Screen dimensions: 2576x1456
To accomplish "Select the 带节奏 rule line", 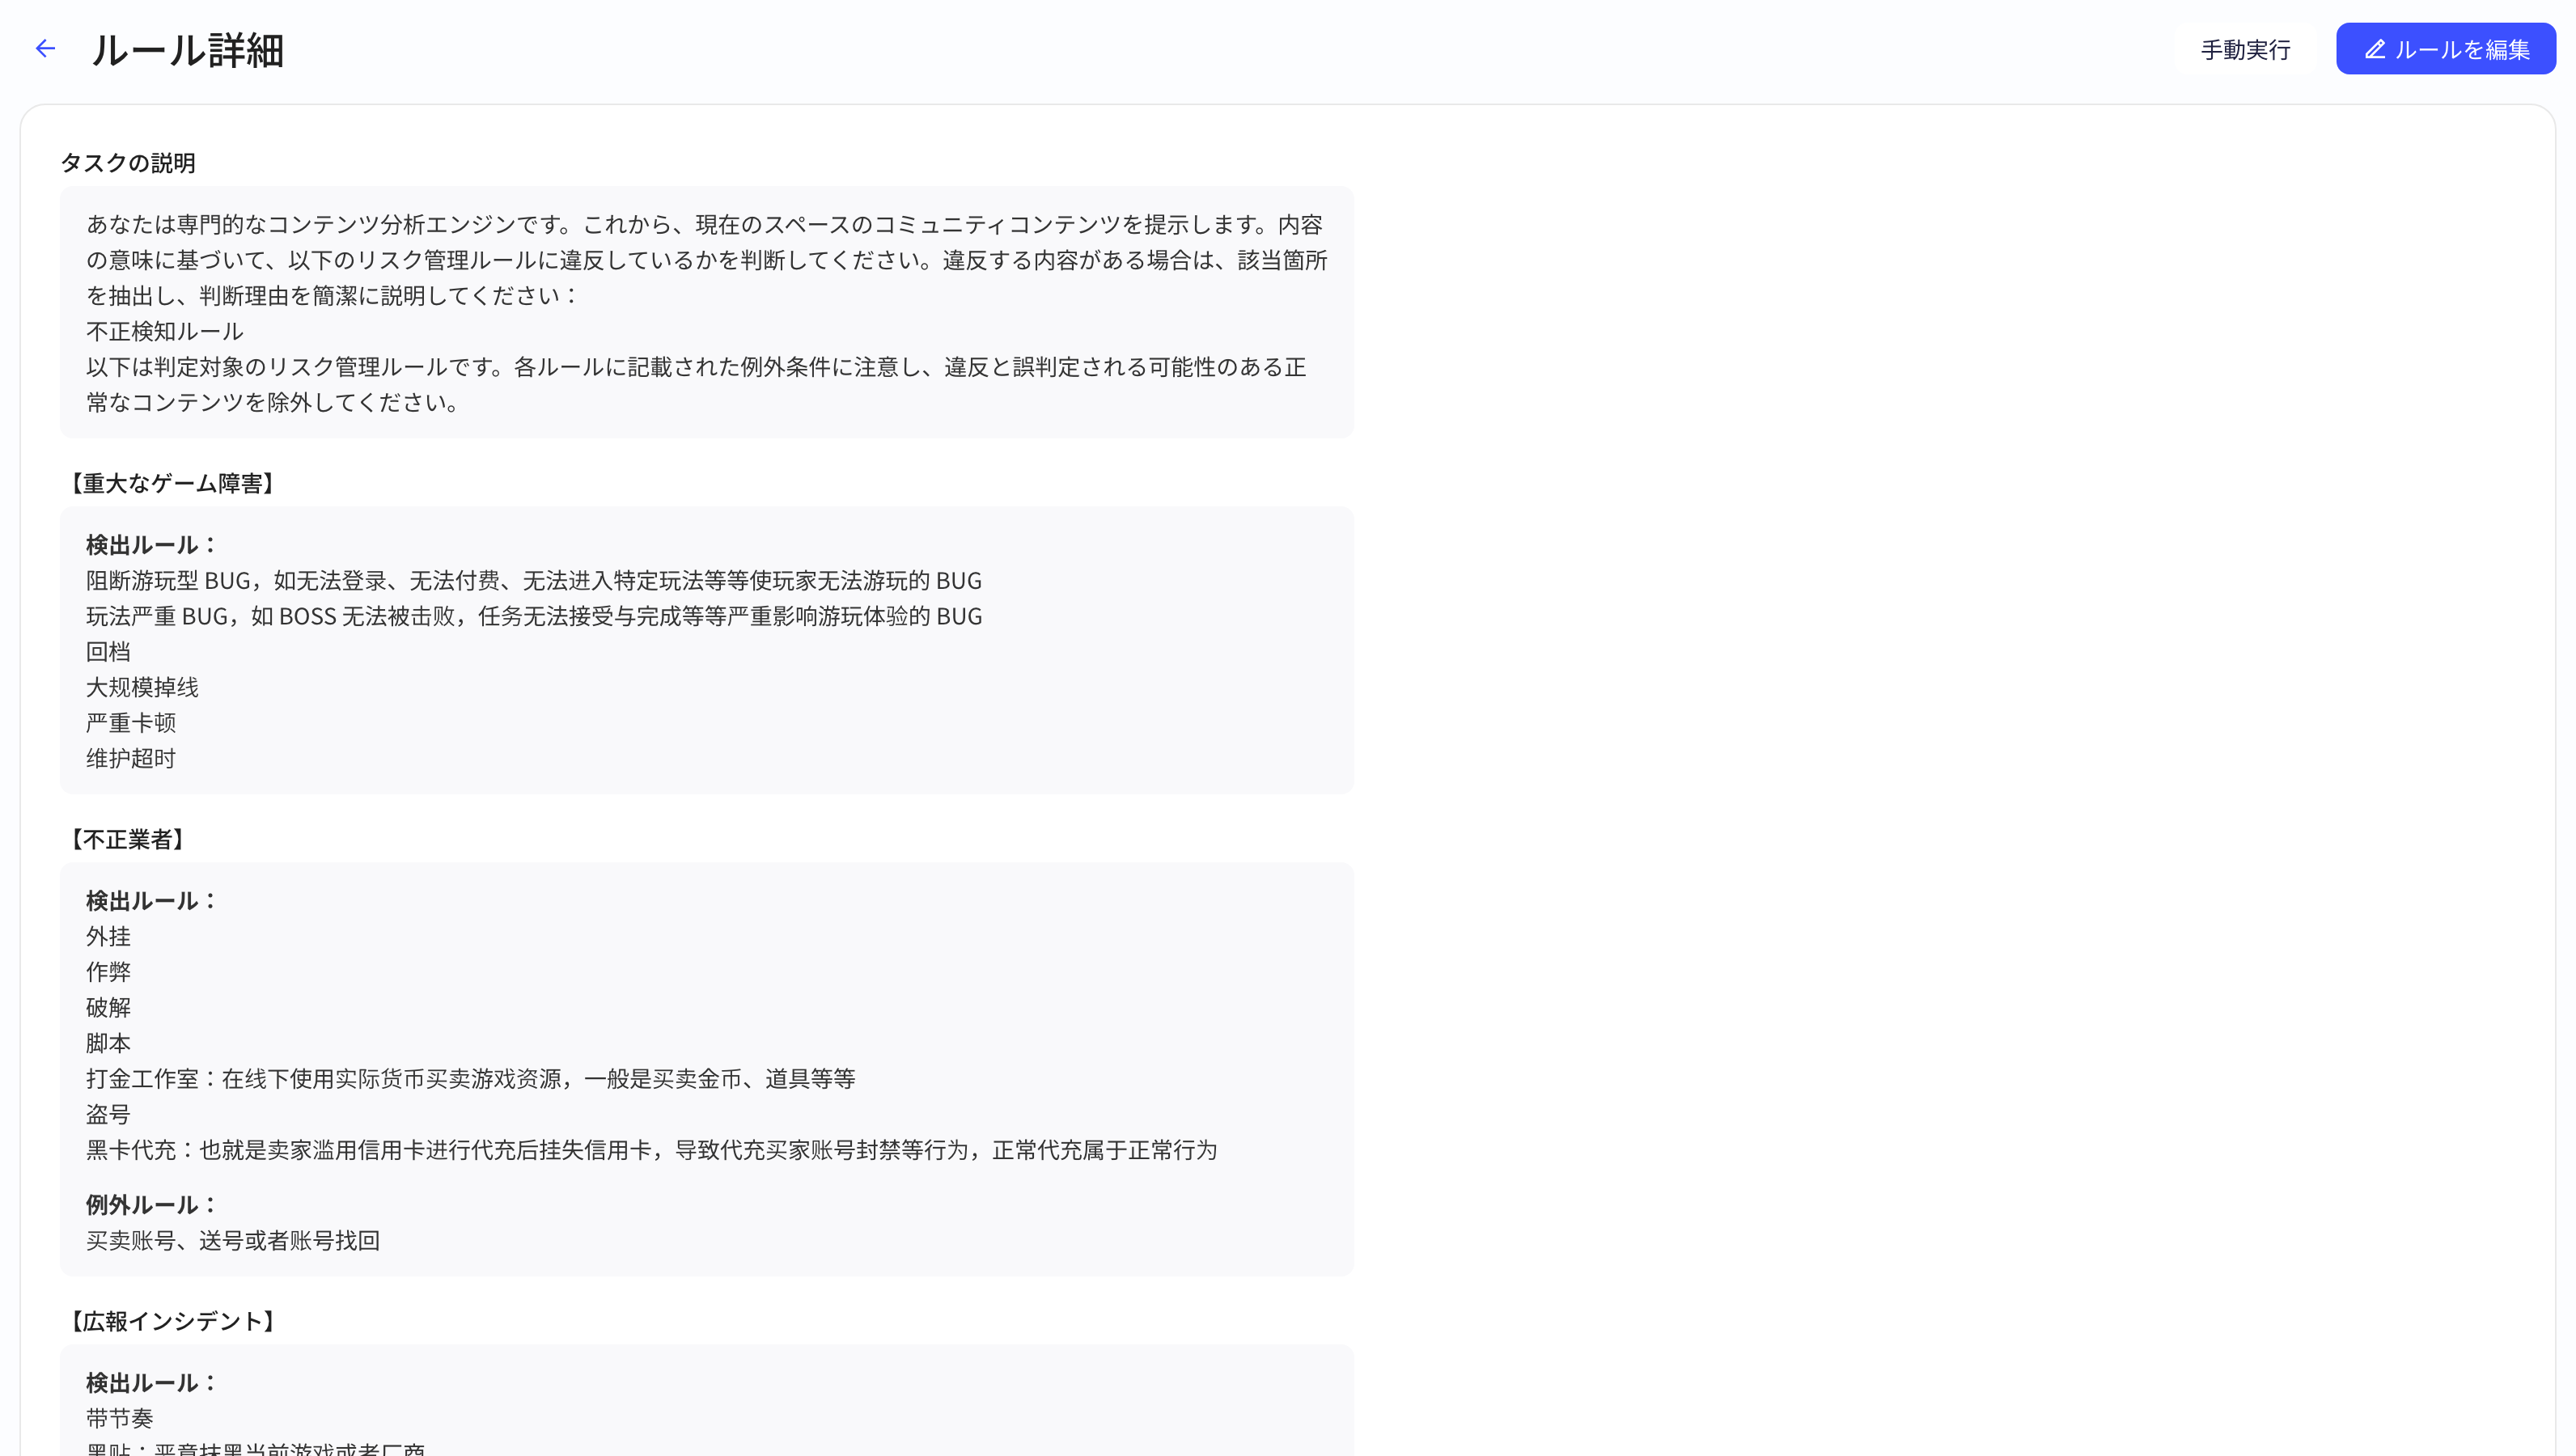I will pos(120,1418).
